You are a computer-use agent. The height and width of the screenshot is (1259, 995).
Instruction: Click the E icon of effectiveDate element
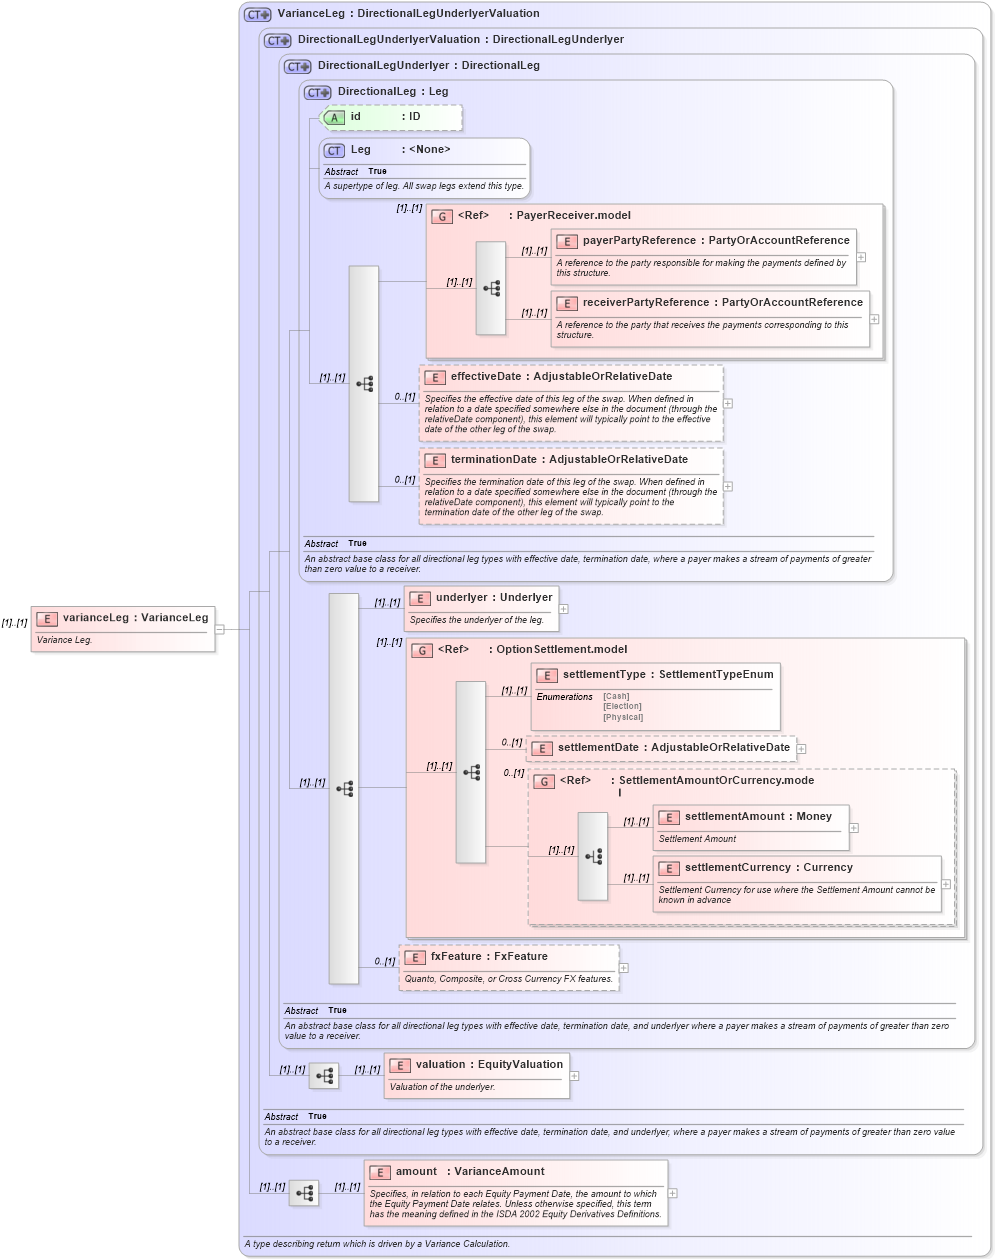point(435,377)
